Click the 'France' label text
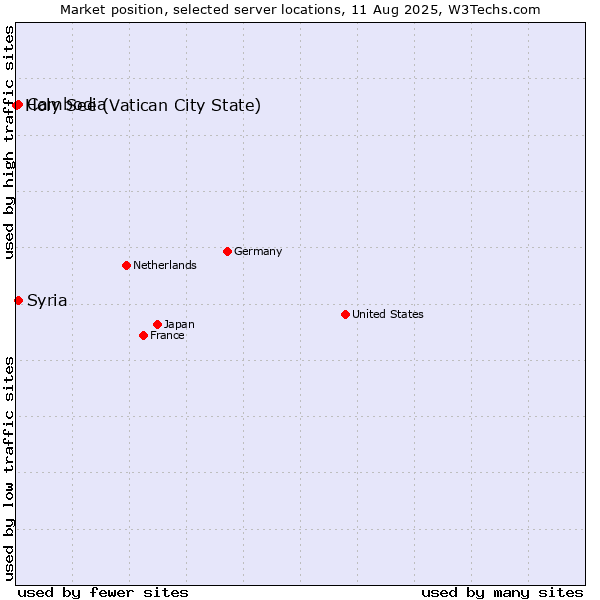Image resolution: width=600 pixels, height=600 pixels. pyautogui.click(x=167, y=336)
